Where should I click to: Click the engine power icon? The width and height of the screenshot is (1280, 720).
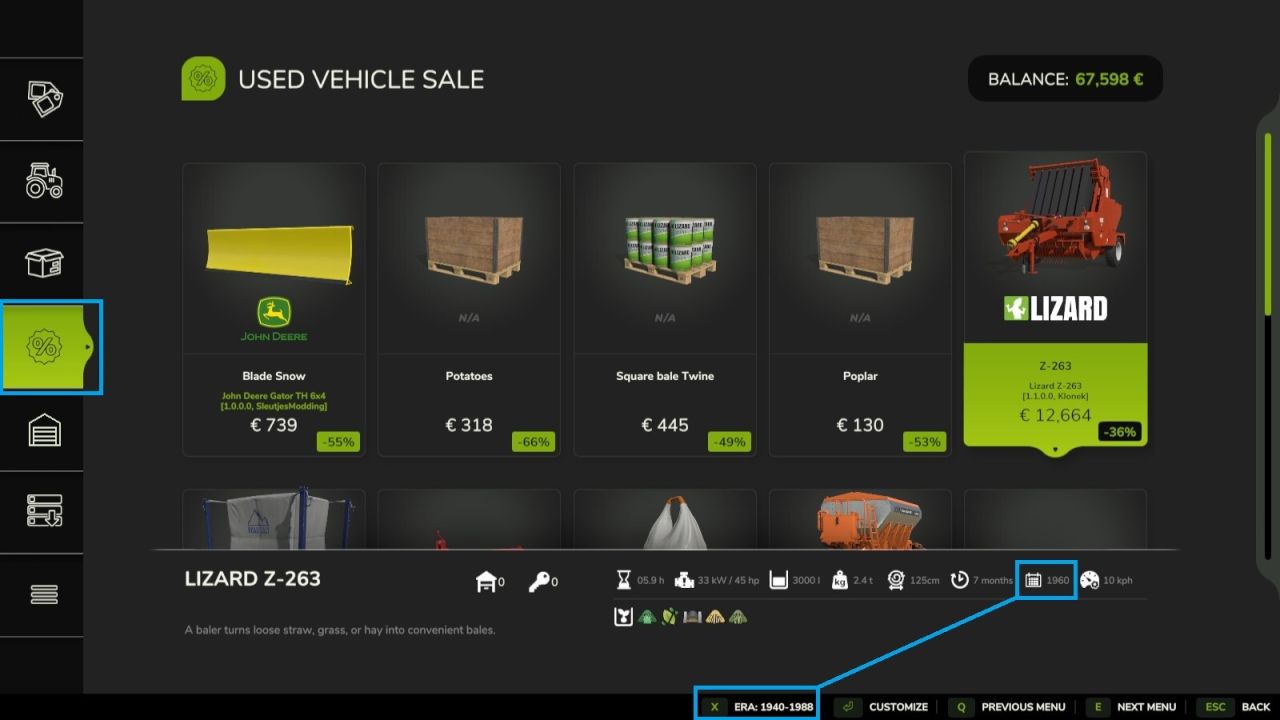point(685,580)
